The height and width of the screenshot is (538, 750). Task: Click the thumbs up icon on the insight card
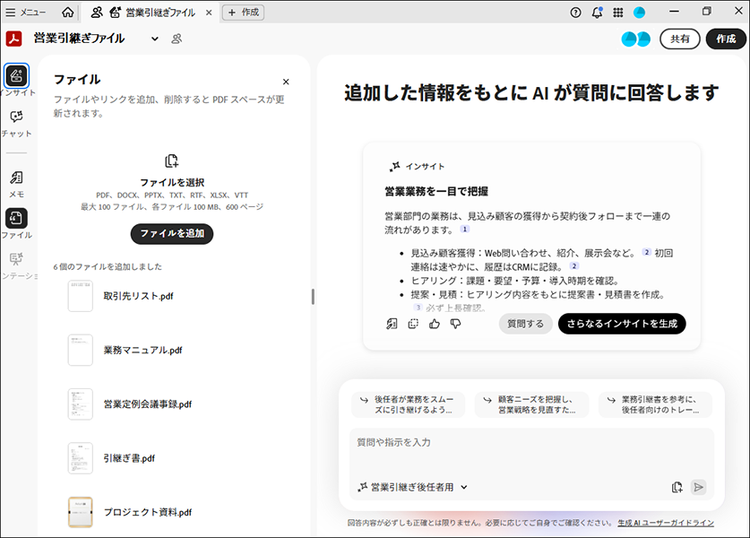(434, 324)
